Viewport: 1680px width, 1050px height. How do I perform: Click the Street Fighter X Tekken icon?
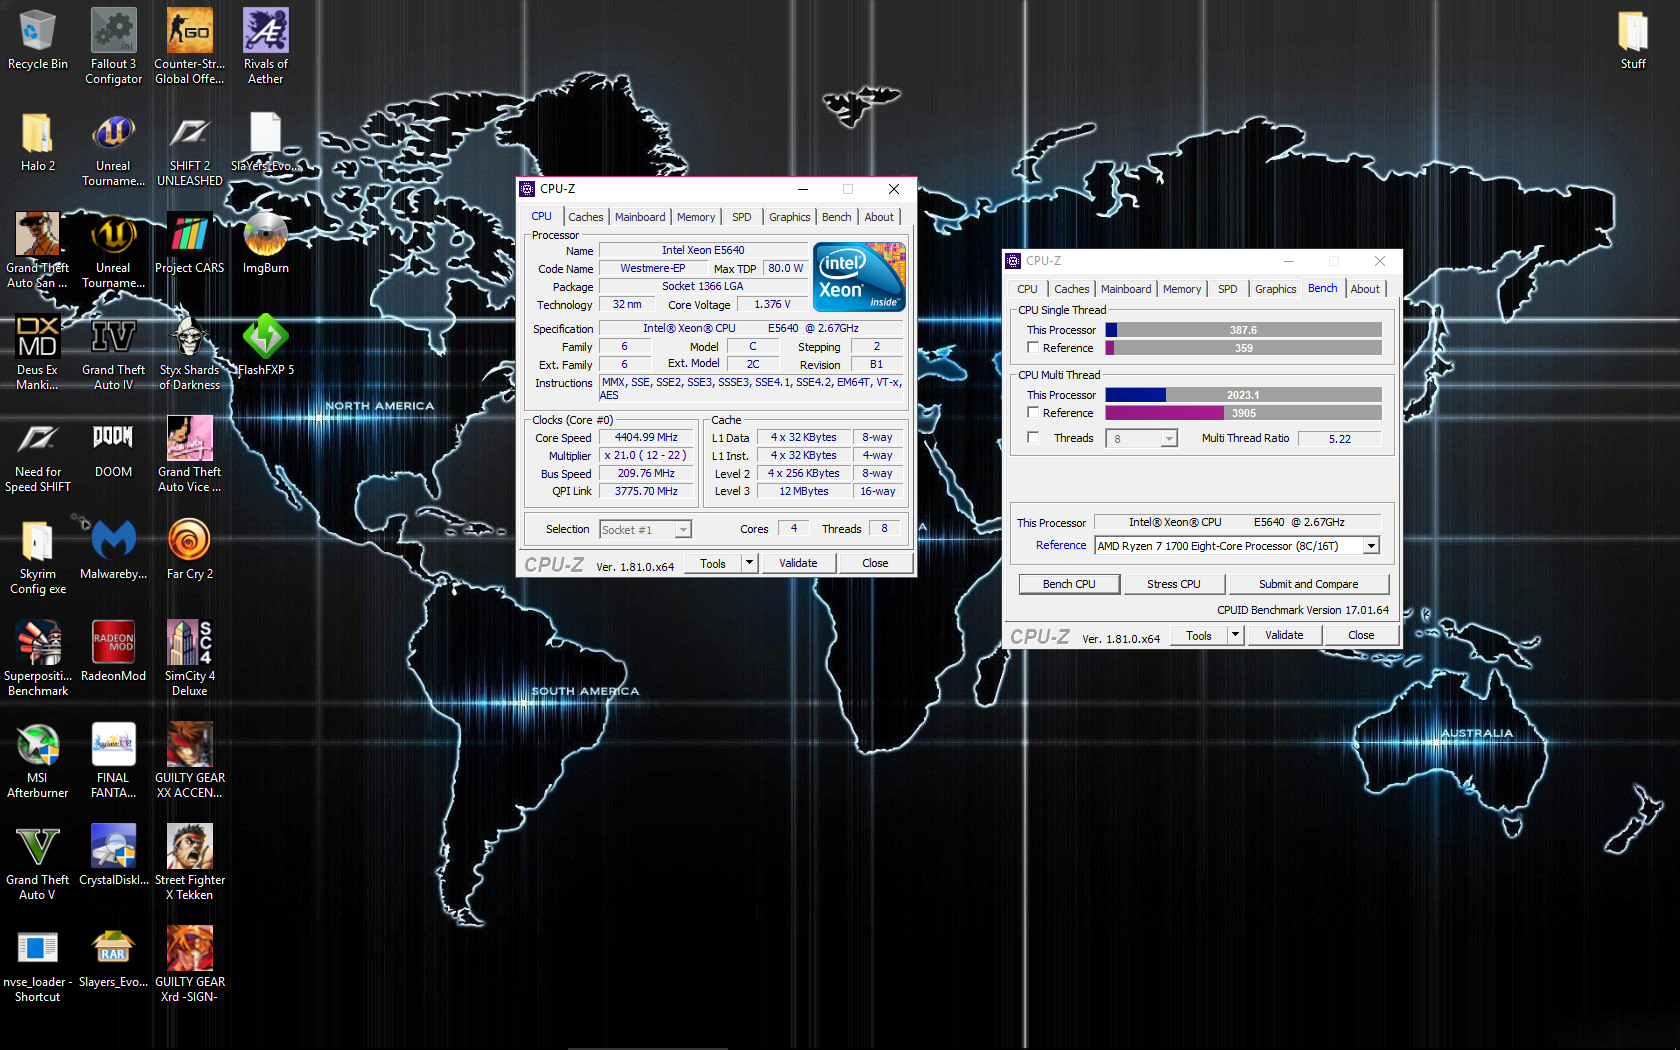click(x=190, y=862)
